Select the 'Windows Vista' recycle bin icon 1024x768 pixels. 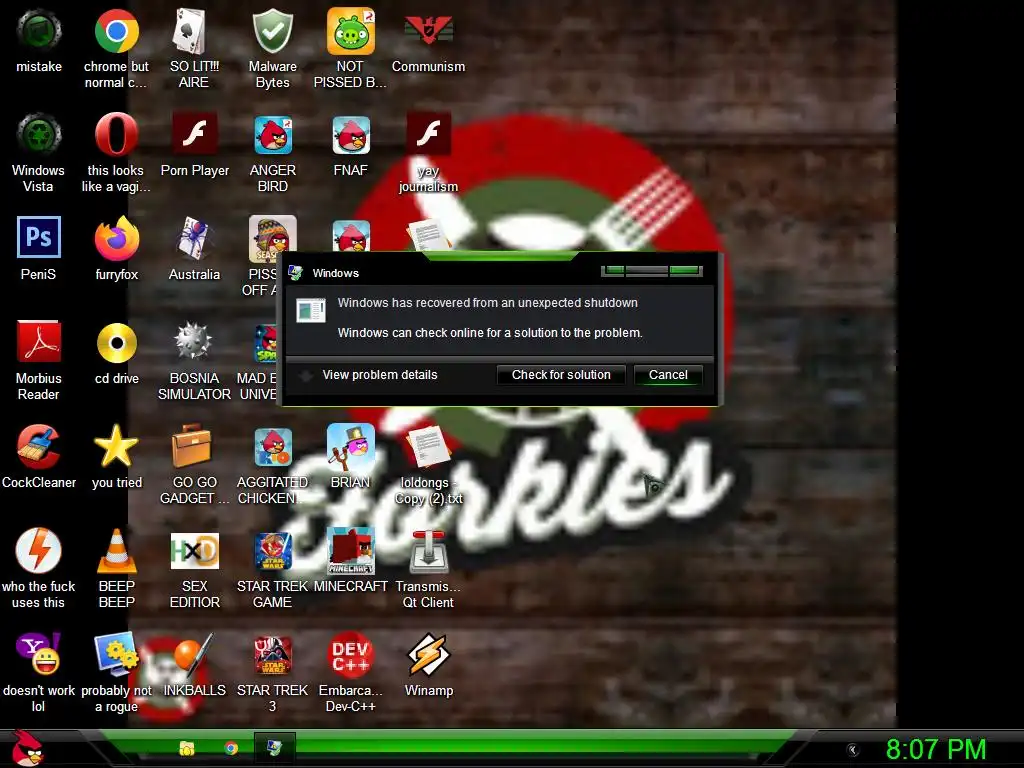click(x=39, y=135)
